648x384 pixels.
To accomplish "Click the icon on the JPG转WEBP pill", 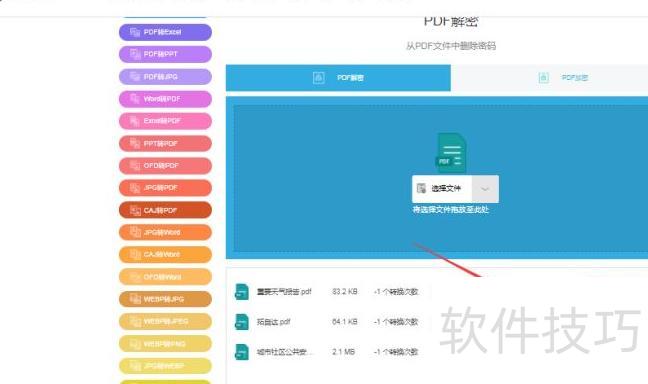I will click(135, 366).
